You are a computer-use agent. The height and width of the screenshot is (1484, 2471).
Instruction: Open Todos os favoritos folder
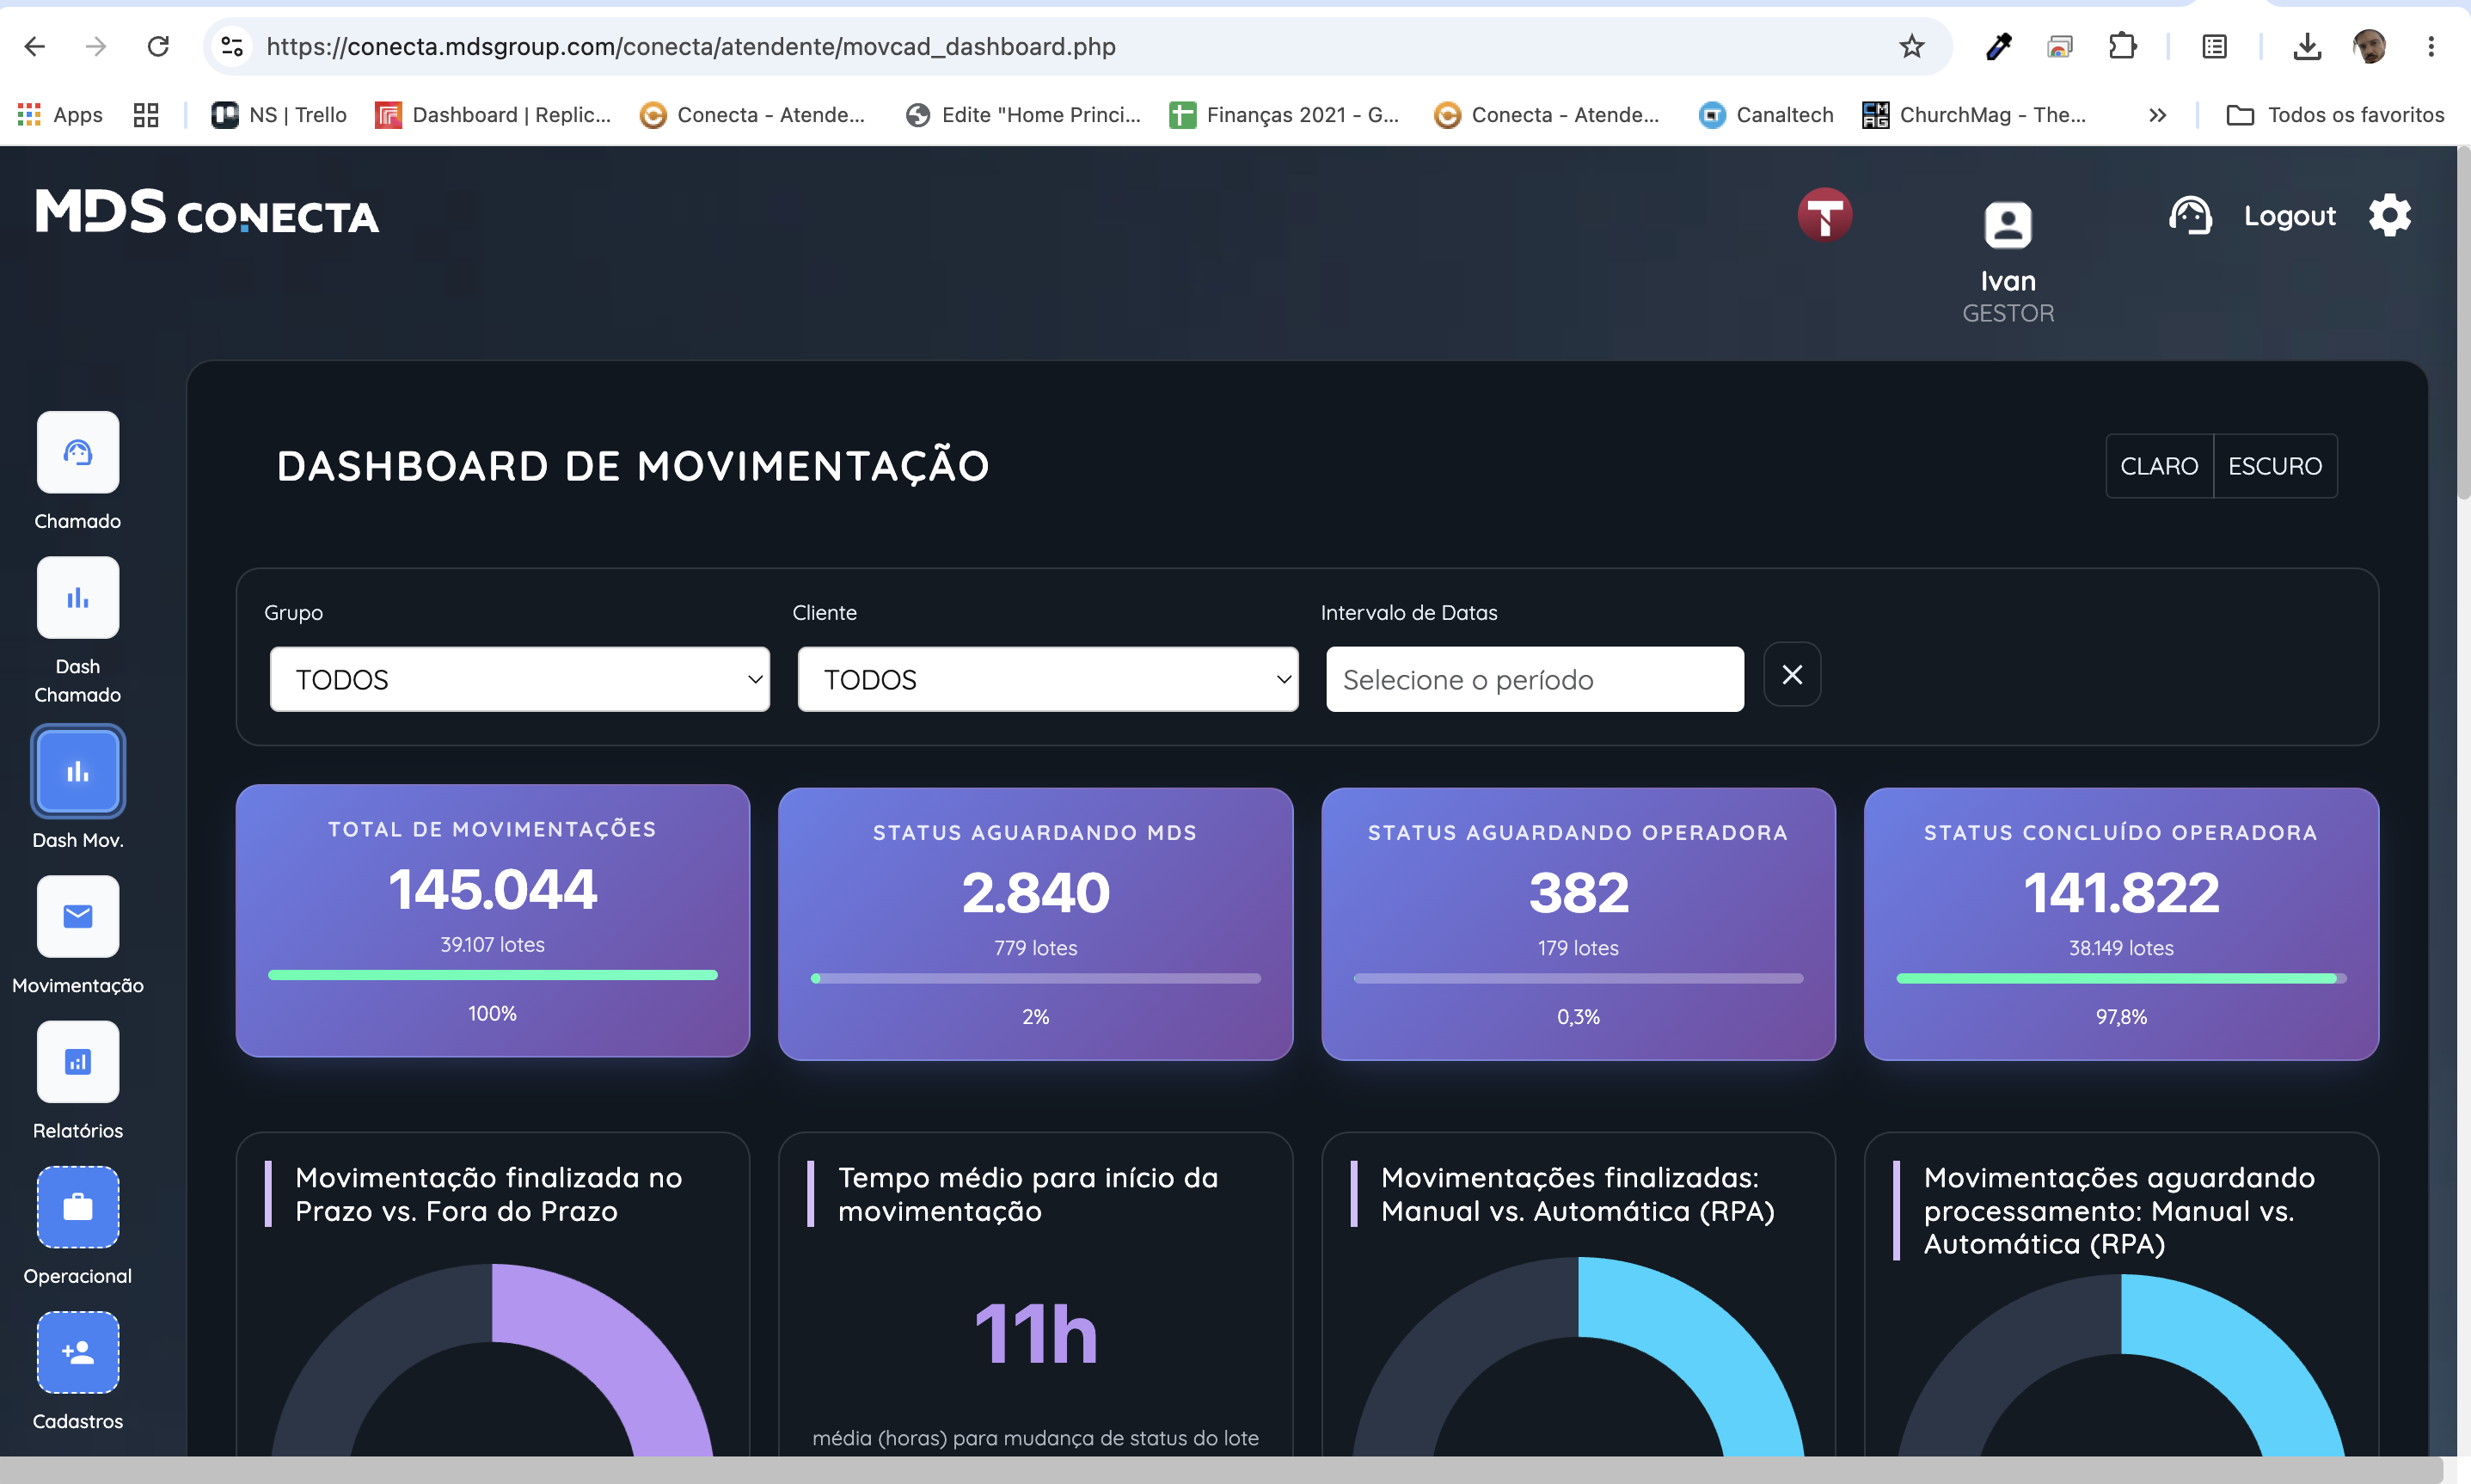(2335, 115)
